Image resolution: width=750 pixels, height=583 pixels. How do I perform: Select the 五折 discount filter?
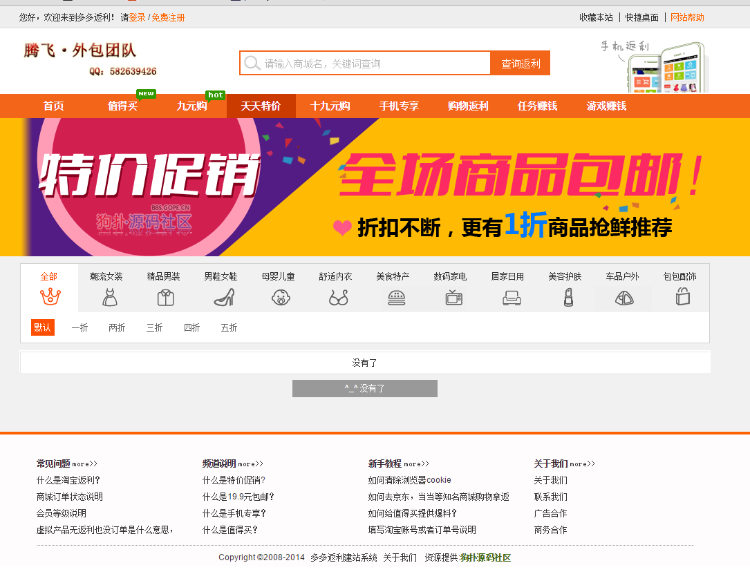tap(229, 328)
